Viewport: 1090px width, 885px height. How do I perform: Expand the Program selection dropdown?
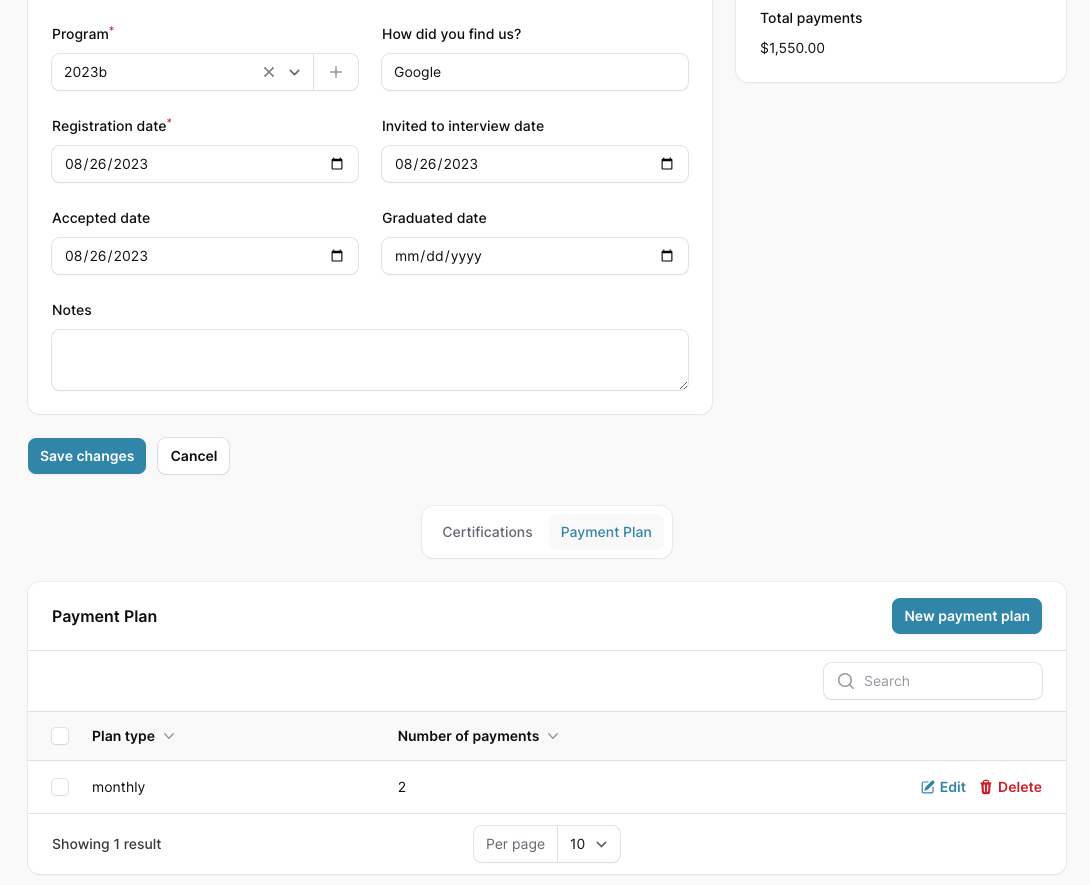pyautogui.click(x=294, y=71)
